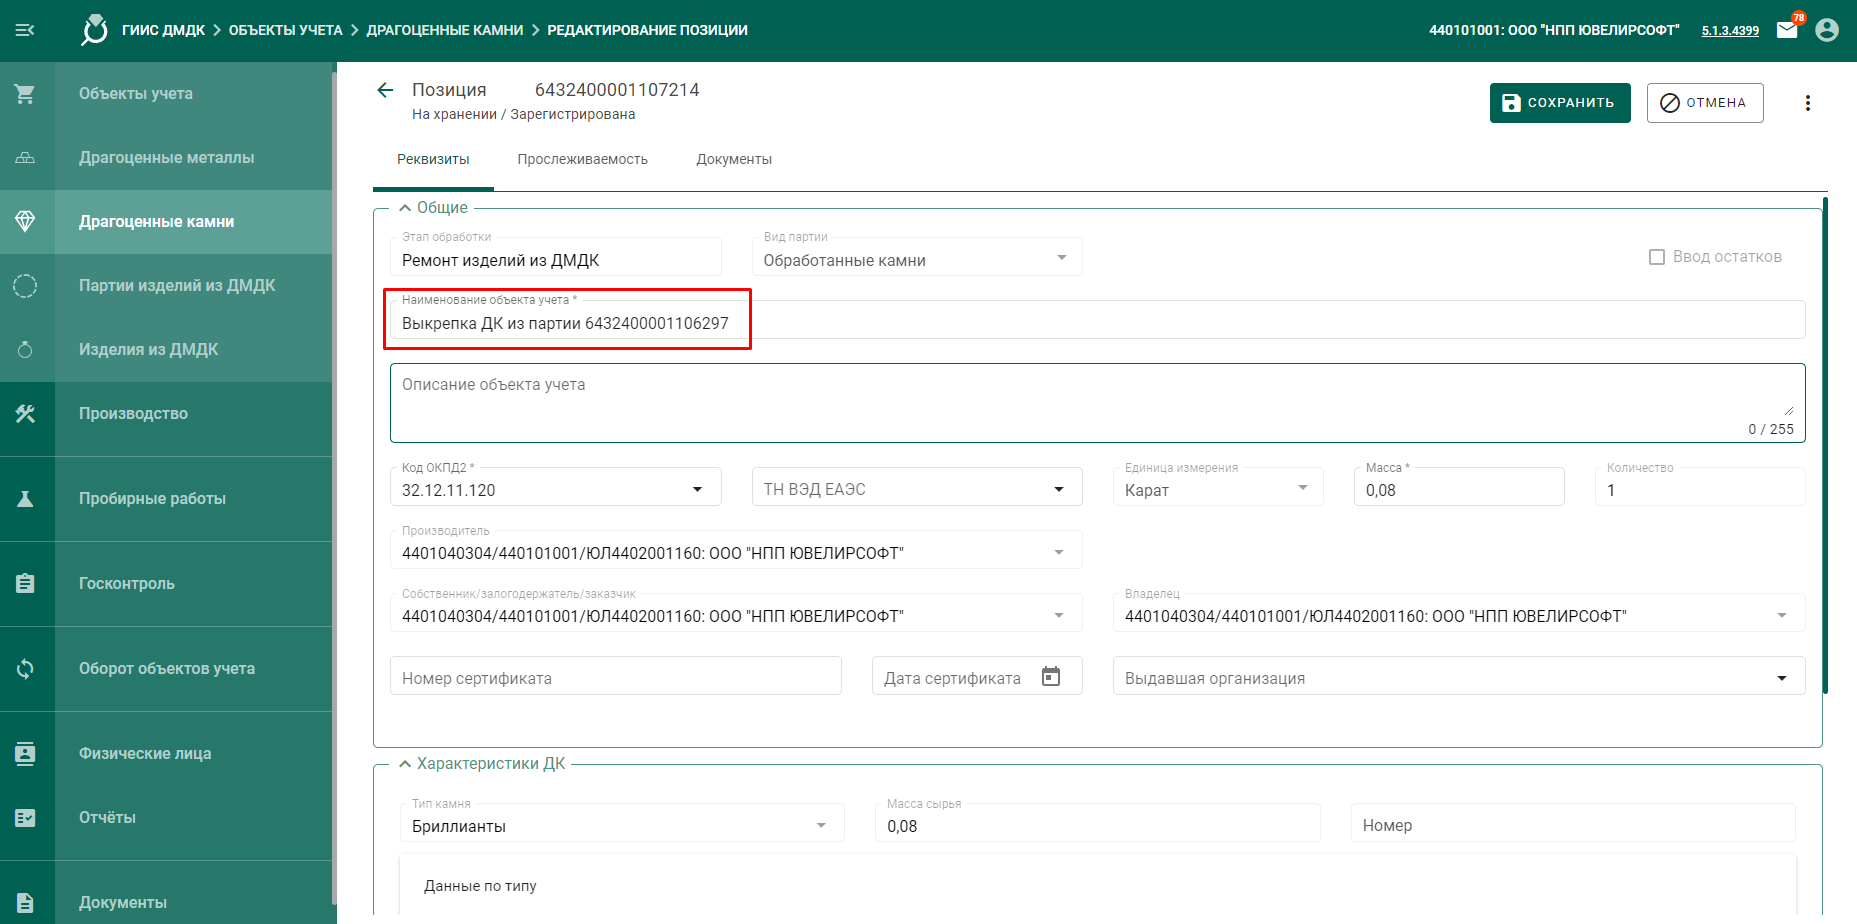Click the contact card icon for Физические лица
The width and height of the screenshot is (1857, 924).
tap(25, 754)
